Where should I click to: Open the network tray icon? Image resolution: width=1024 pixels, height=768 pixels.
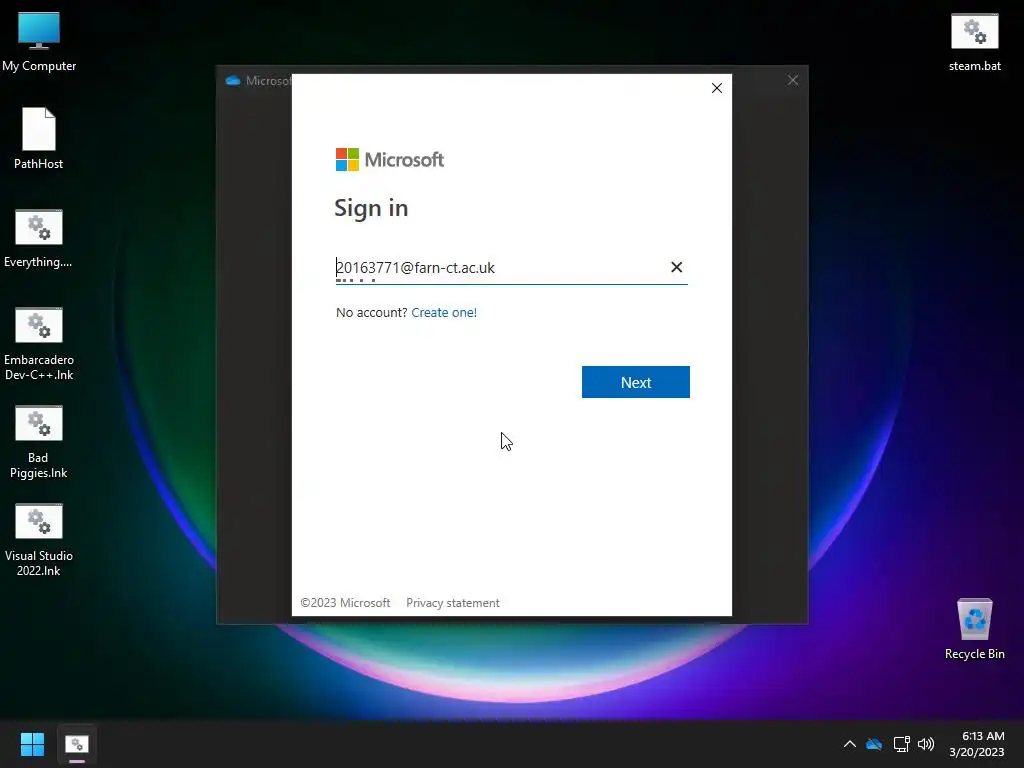[x=901, y=744]
